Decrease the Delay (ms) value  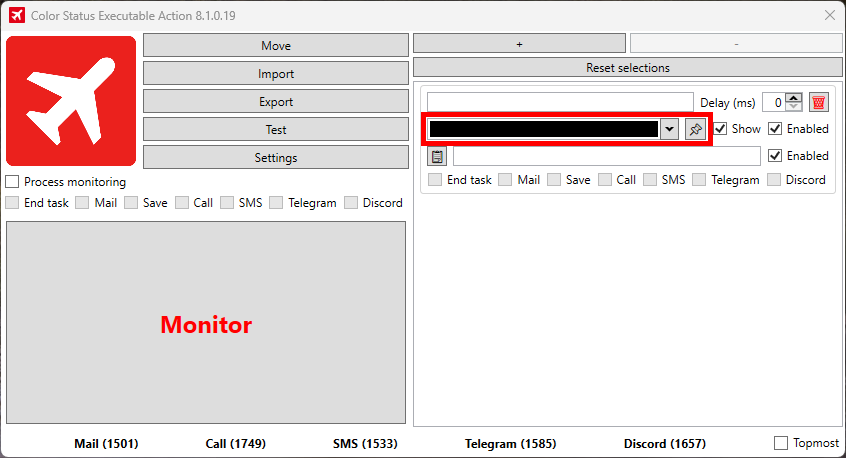pyautogui.click(x=794, y=106)
